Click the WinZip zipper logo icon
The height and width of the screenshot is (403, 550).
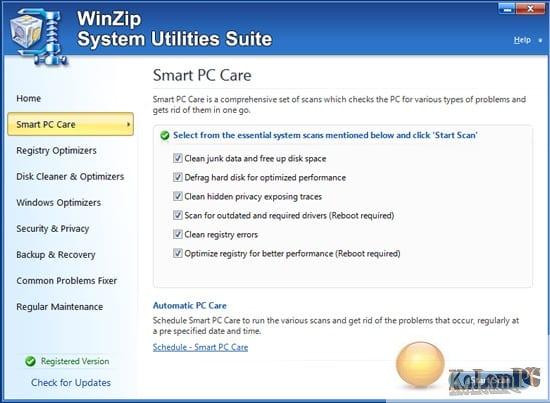pyautogui.click(x=39, y=37)
